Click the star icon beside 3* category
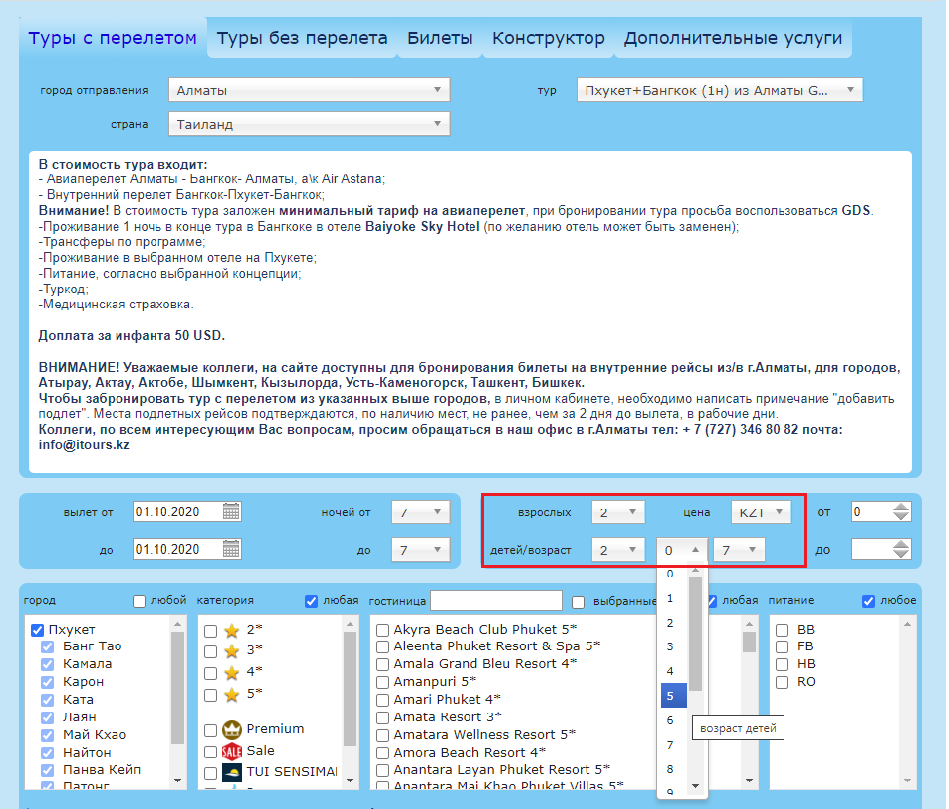949x809 pixels. (x=232, y=650)
